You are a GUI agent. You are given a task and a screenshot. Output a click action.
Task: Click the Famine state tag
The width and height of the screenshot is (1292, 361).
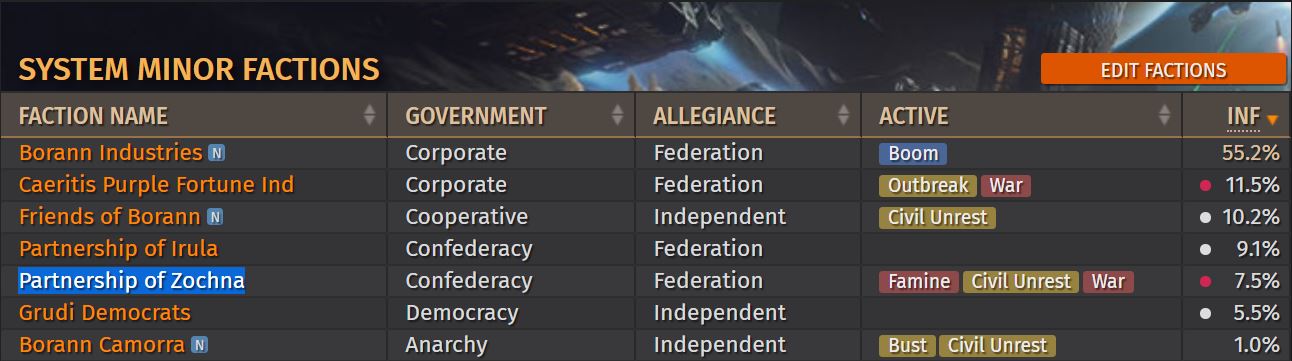coord(919,282)
